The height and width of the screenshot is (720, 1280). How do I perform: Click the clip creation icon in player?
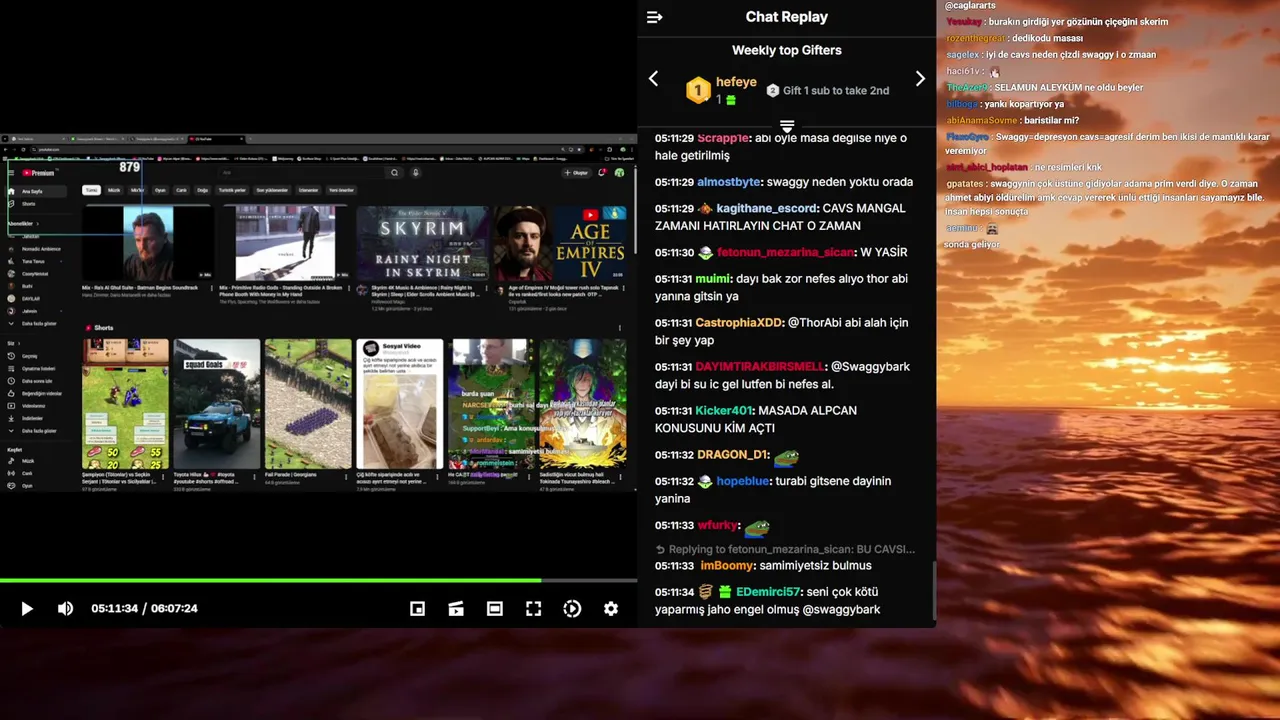[x=456, y=608]
